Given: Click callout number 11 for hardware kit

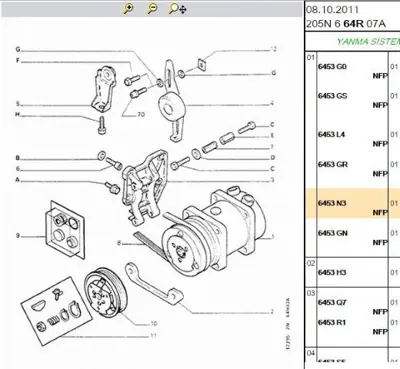Looking at the screenshot, I should [153, 336].
